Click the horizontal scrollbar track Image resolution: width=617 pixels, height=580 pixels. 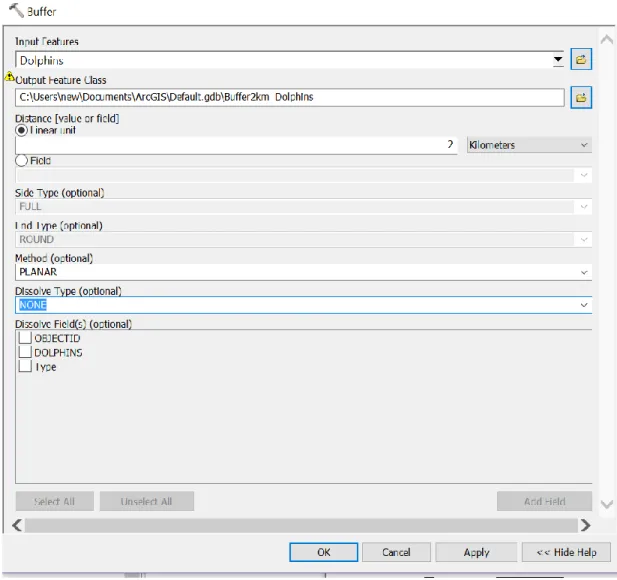[301, 525]
